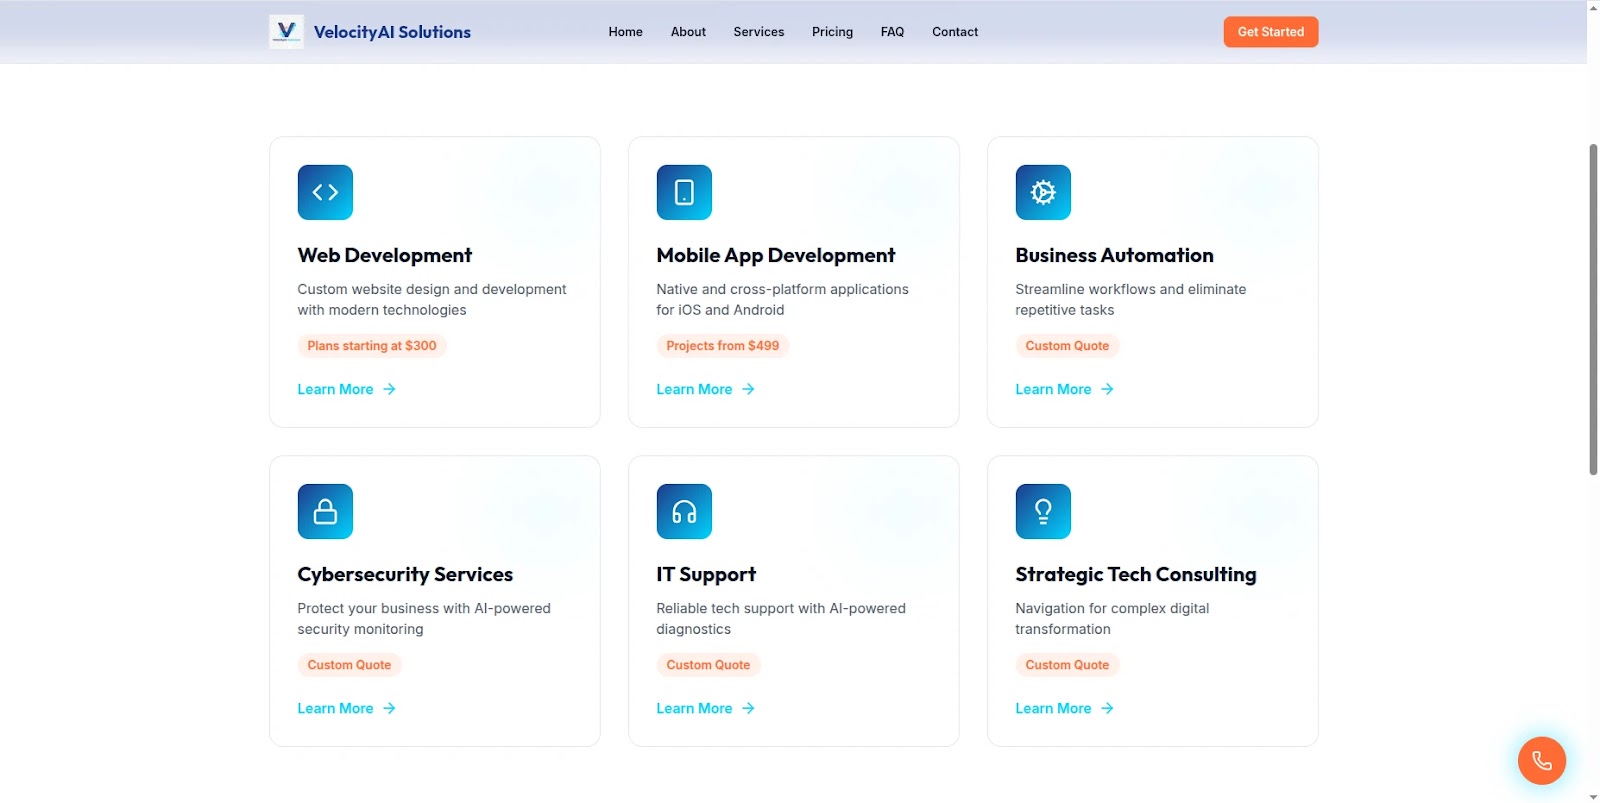Click arrow beside Business Automation Learn More
This screenshot has height=803, width=1600.
(x=1108, y=389)
